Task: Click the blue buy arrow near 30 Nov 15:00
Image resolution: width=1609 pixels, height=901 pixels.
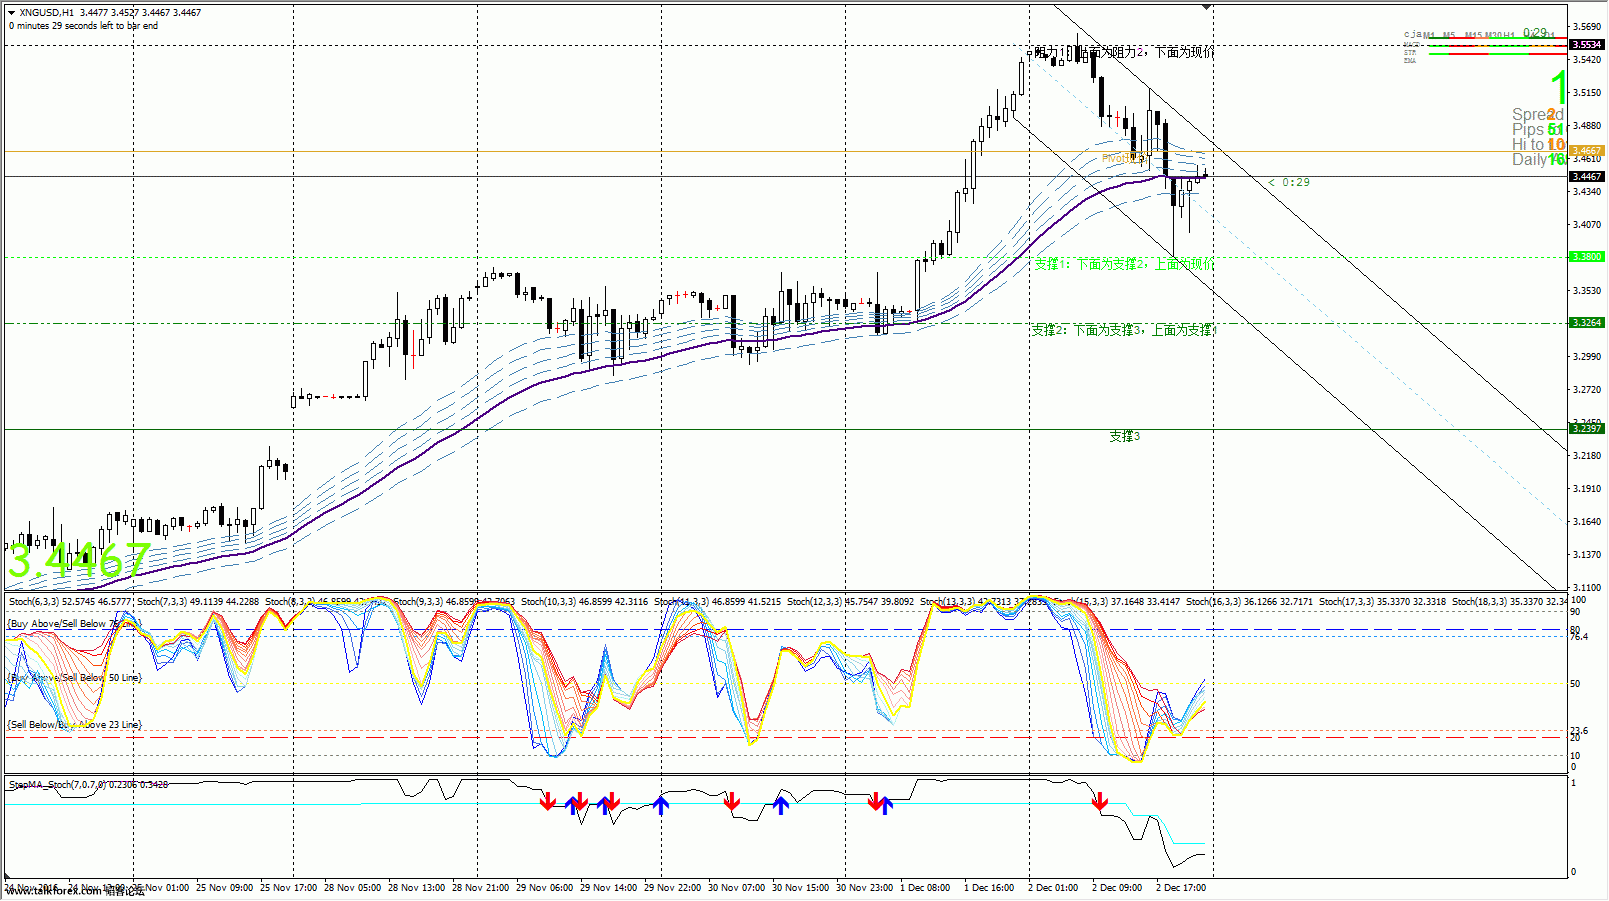Action: click(781, 804)
